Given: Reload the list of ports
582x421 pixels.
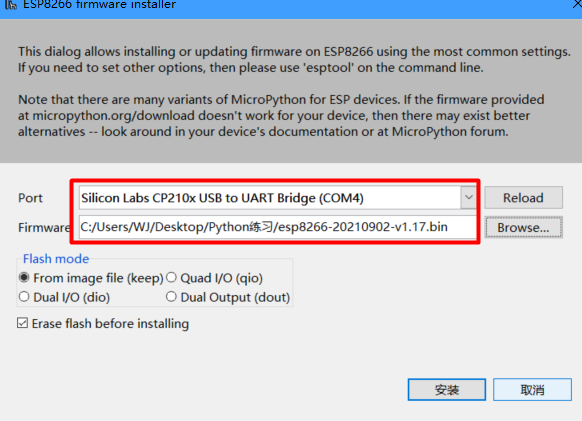Looking at the screenshot, I should (x=523, y=198).
